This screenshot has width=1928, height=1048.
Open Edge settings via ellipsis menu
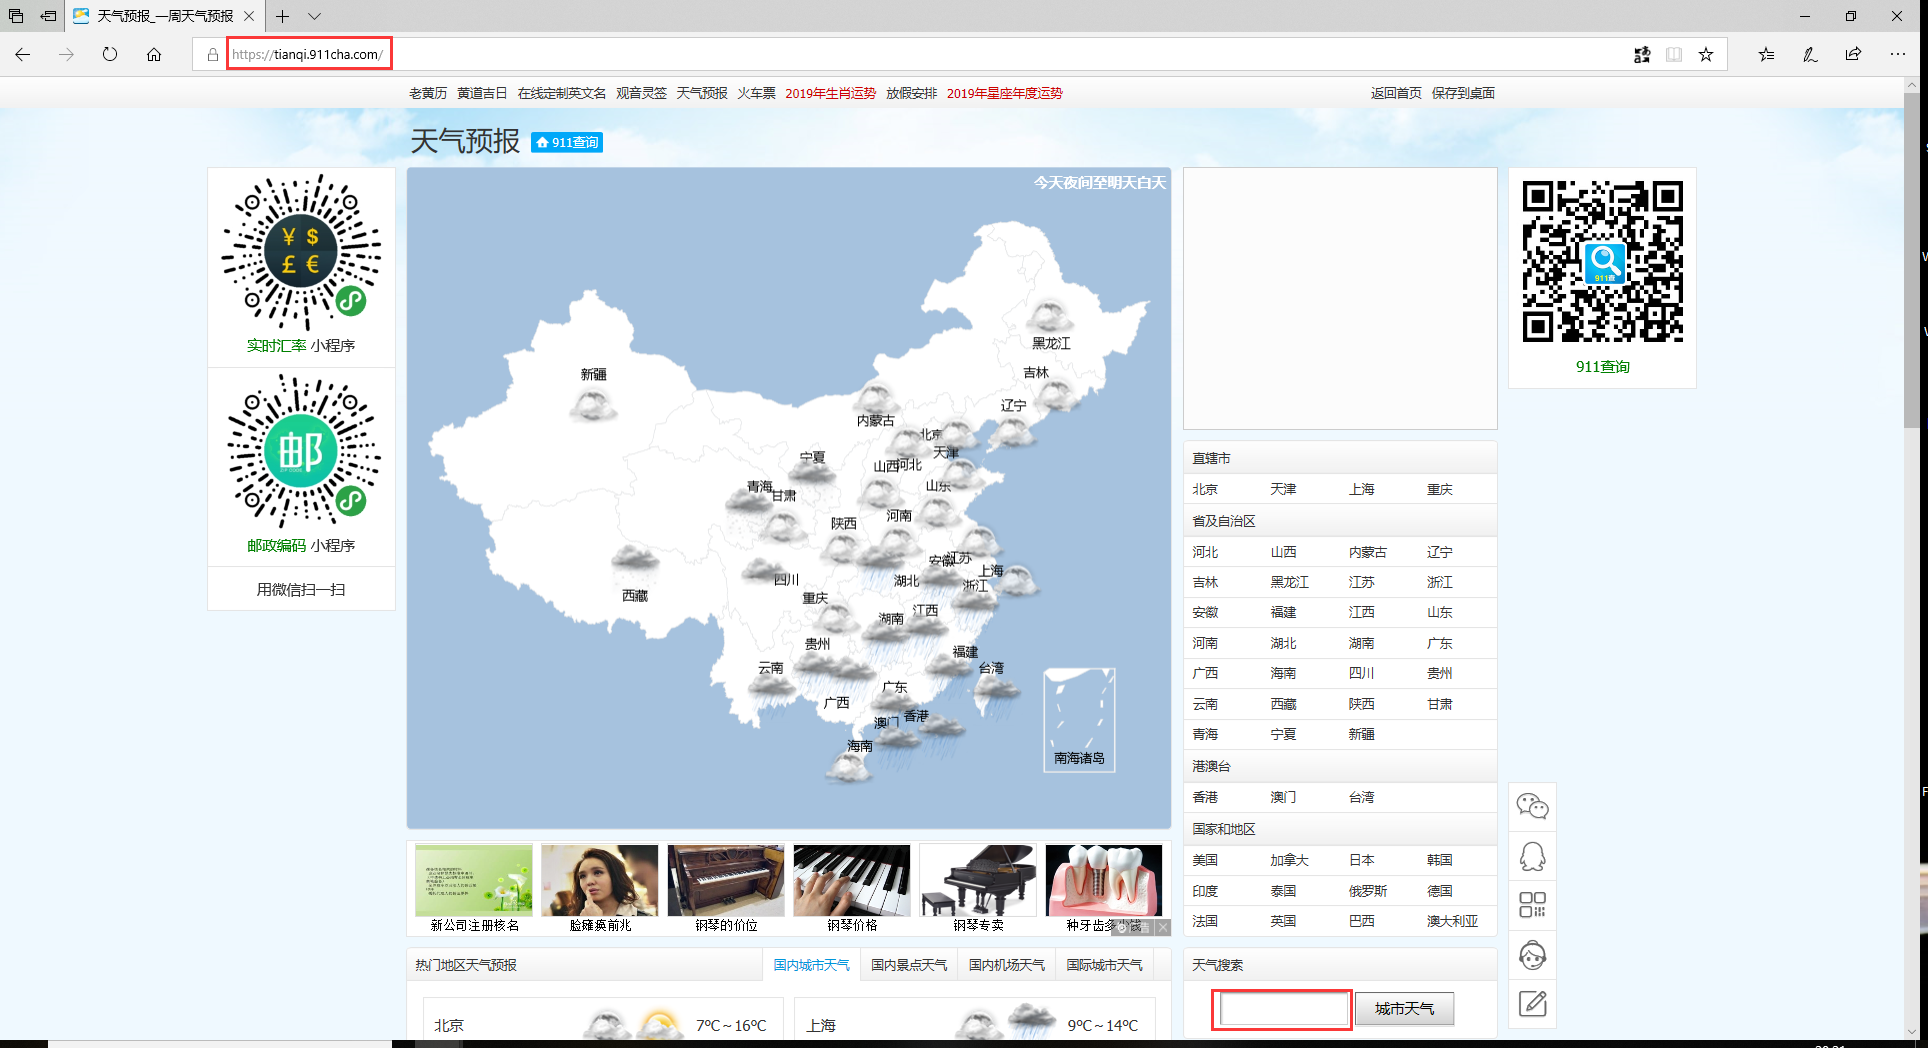pos(1897,55)
